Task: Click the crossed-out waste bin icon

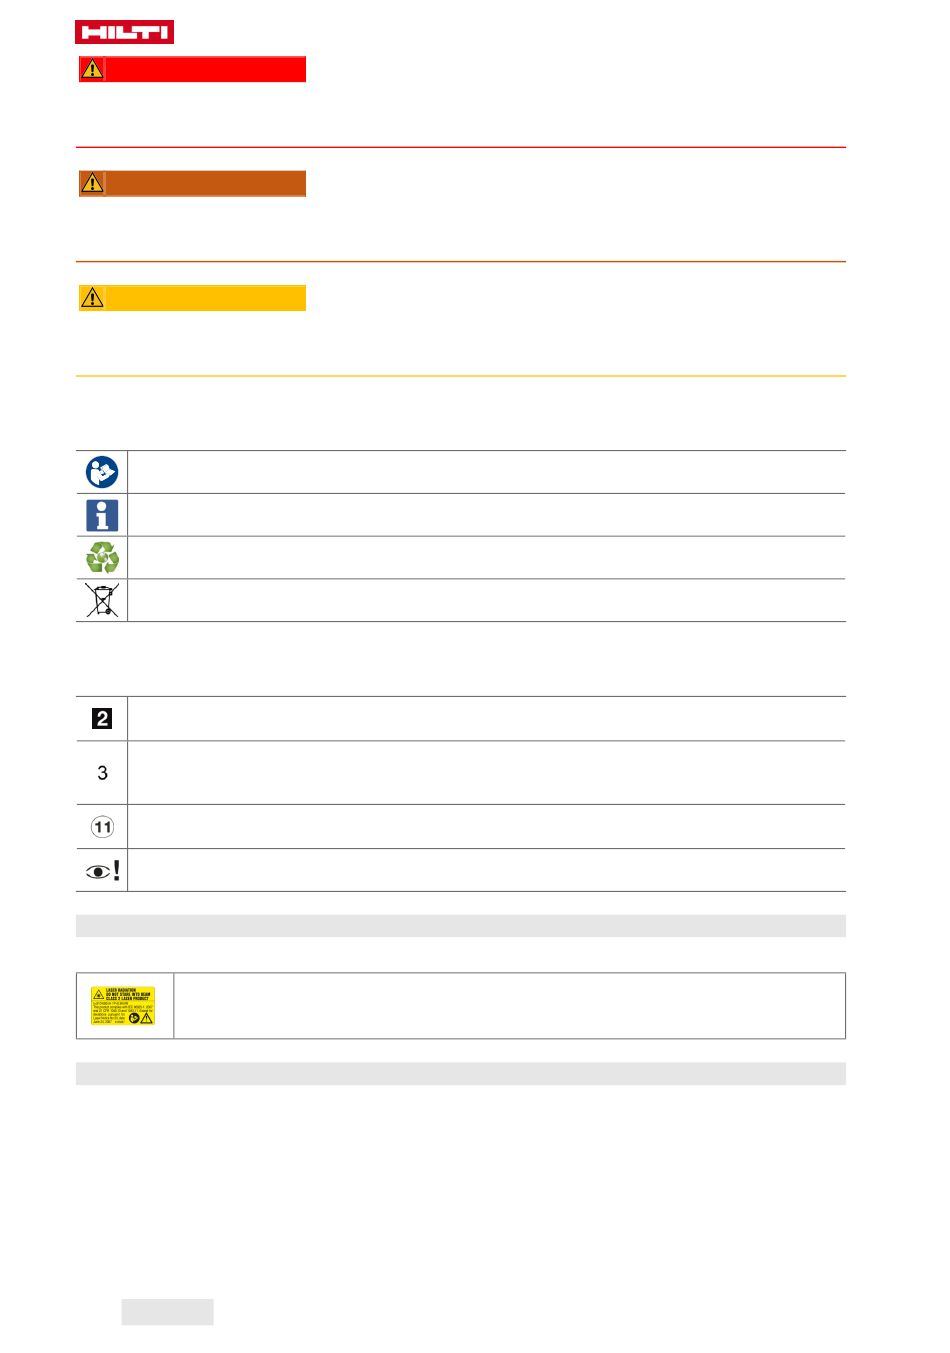Action: [x=102, y=600]
